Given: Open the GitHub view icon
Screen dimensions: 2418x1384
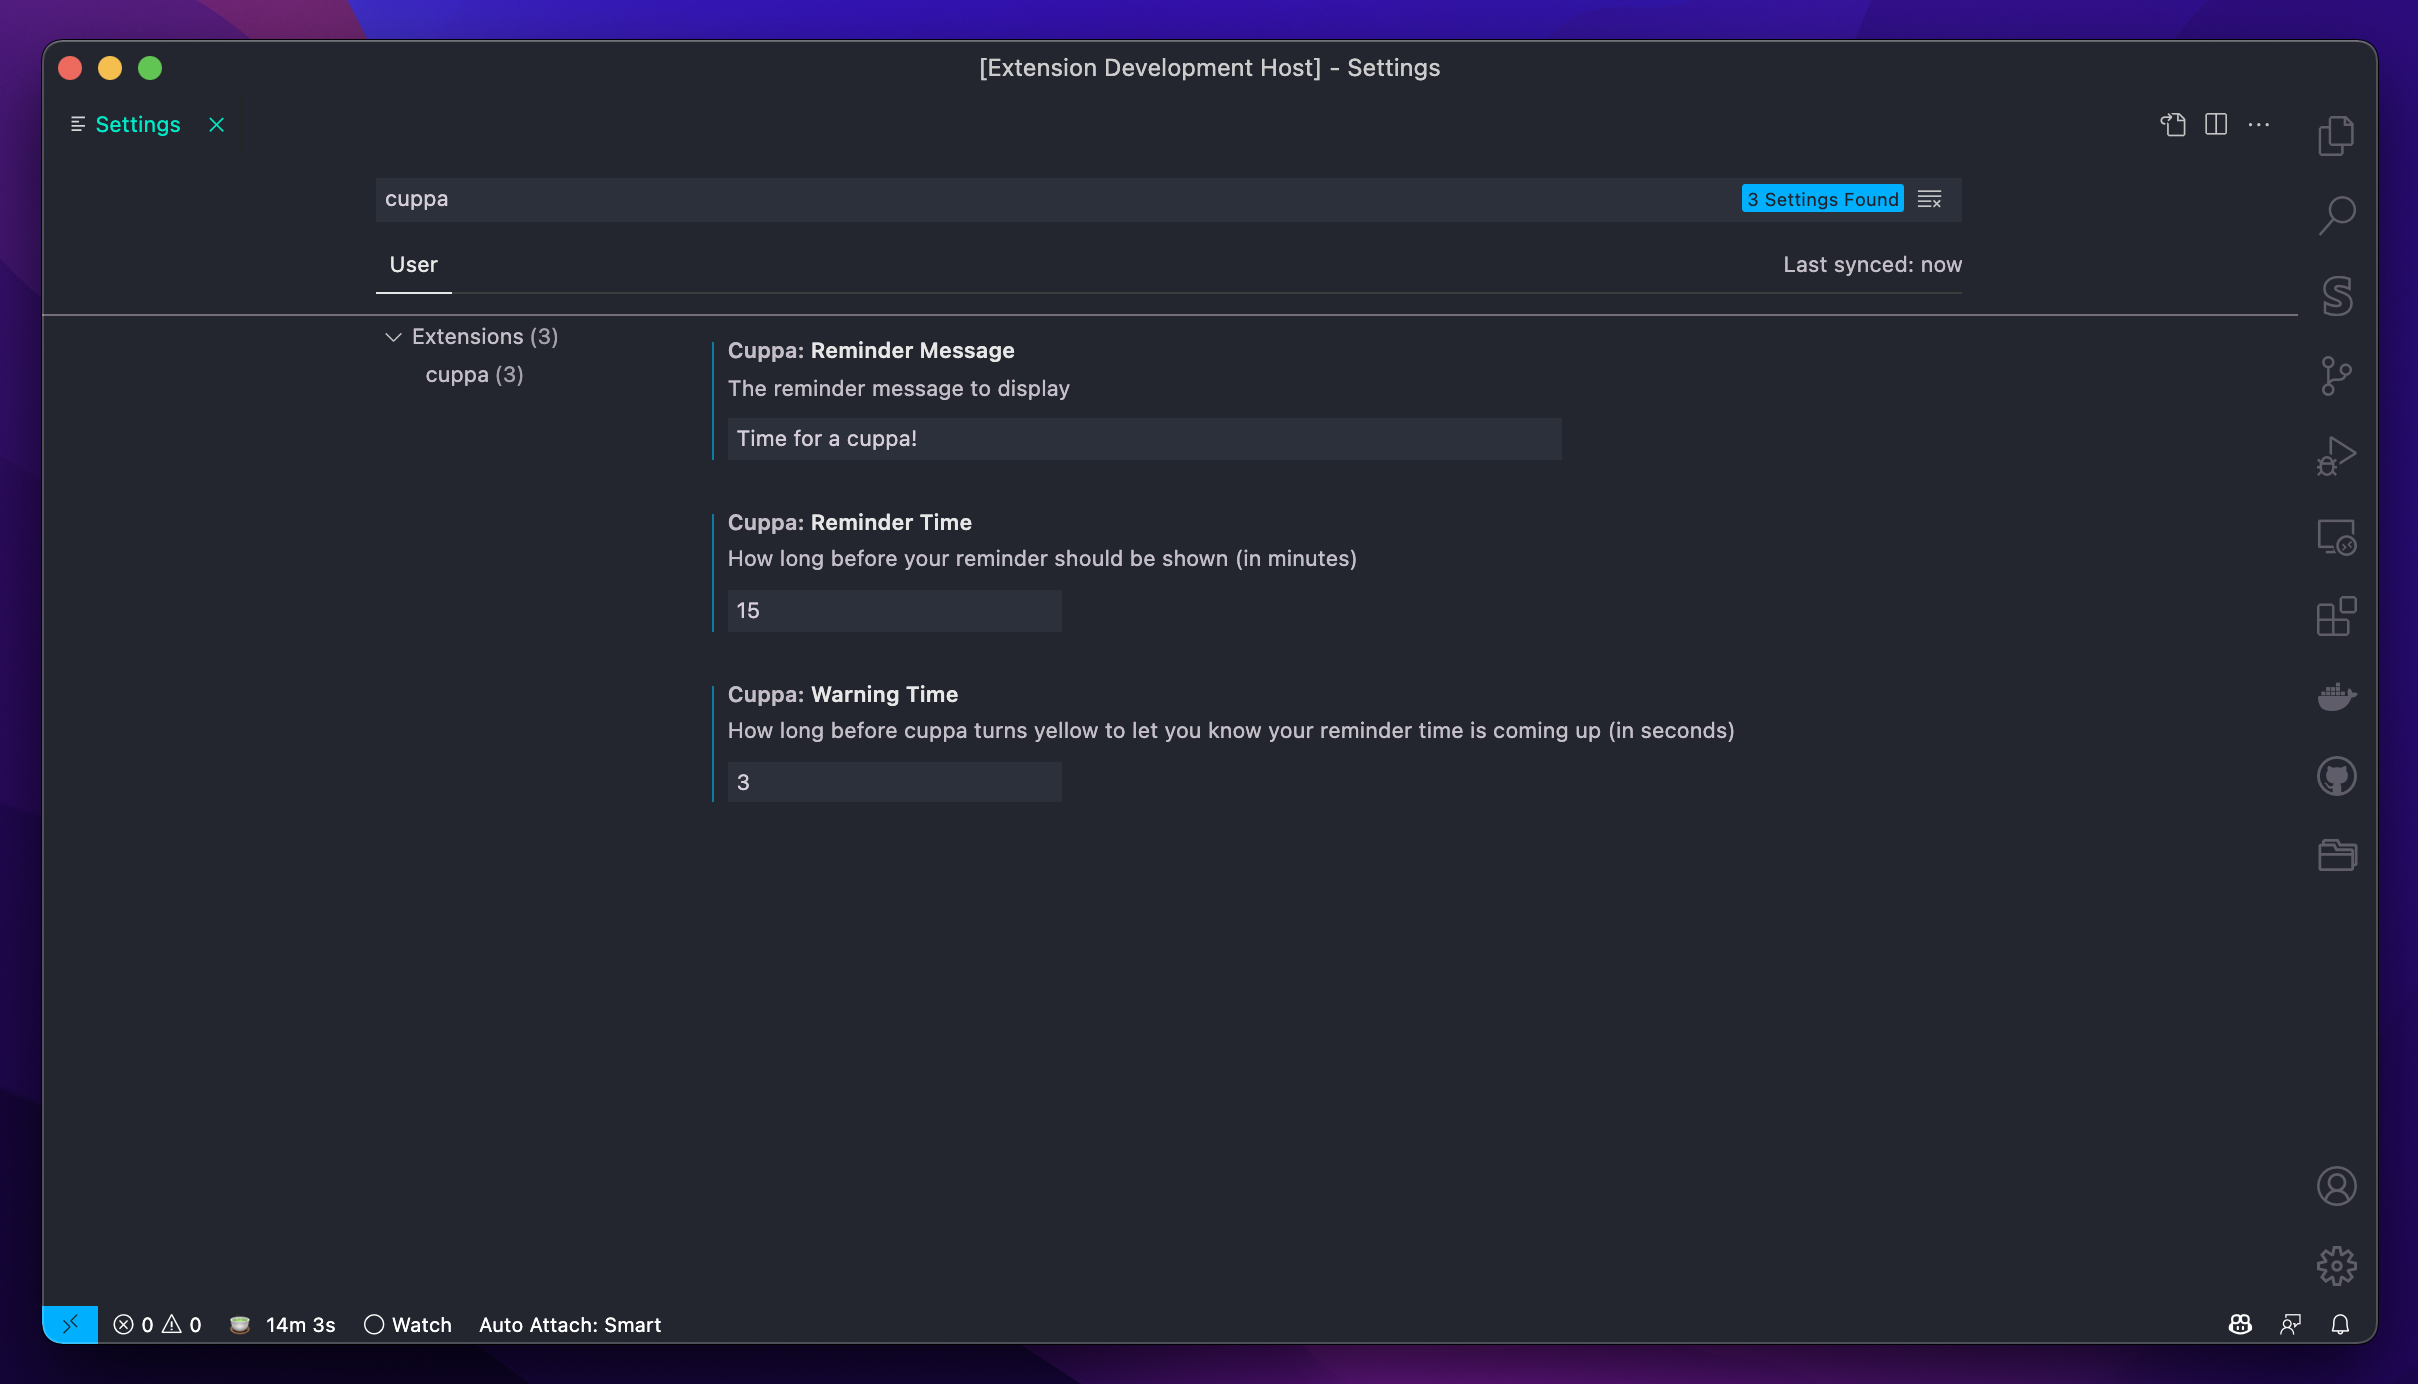Looking at the screenshot, I should pyautogui.click(x=2336, y=776).
